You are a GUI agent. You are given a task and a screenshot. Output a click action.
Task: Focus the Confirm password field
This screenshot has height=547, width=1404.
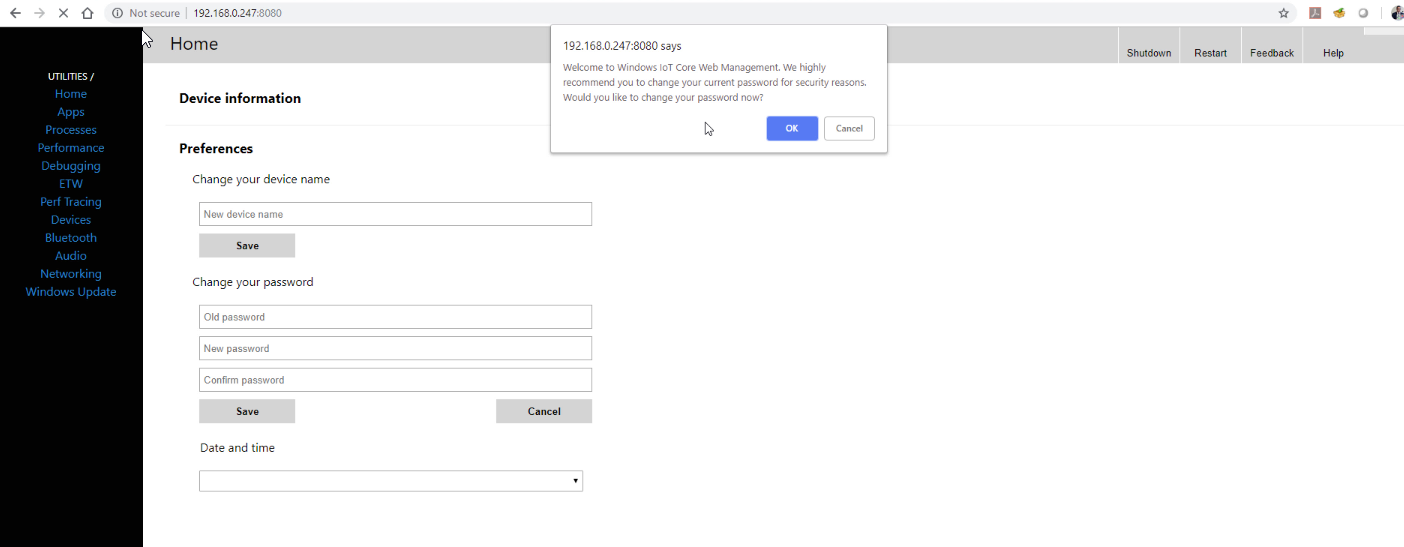pos(395,380)
